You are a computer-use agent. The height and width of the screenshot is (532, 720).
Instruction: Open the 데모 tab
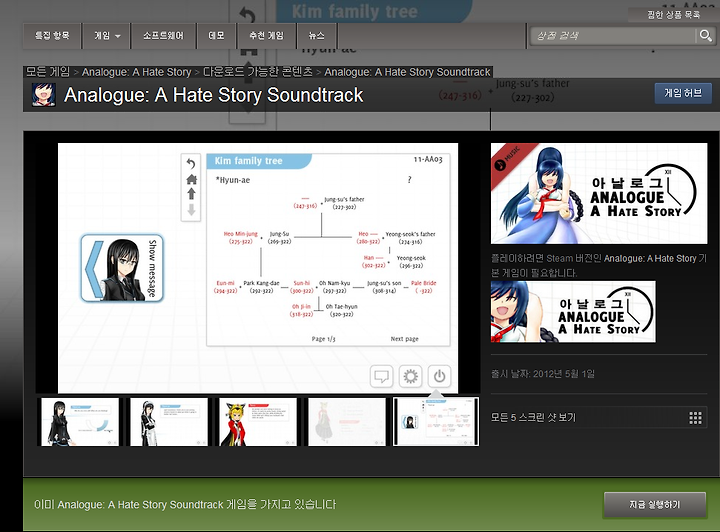tap(216, 36)
